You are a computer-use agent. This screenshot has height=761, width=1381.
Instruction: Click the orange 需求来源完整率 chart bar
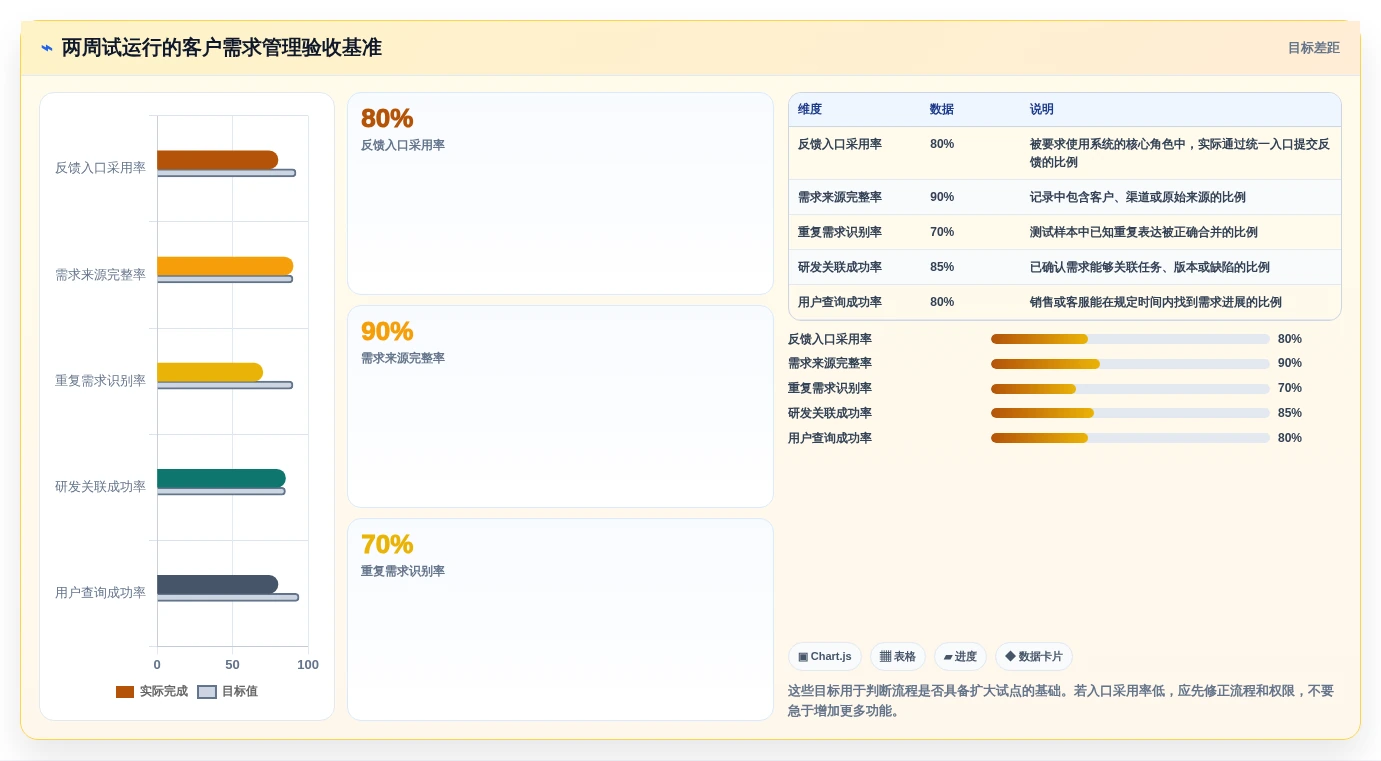point(225,266)
